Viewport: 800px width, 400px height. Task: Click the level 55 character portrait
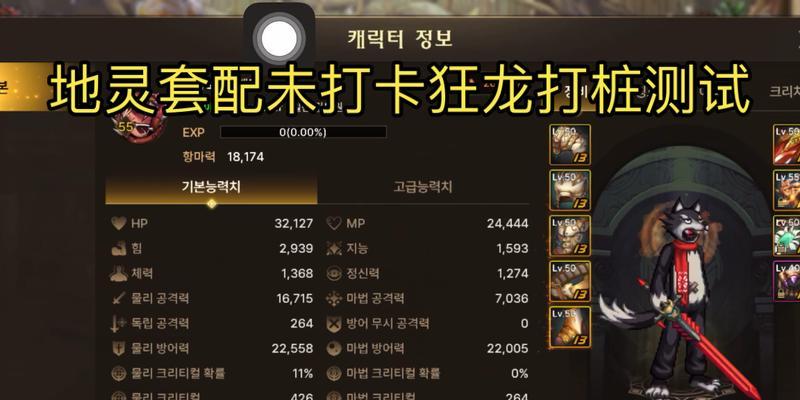pyautogui.click(x=138, y=121)
